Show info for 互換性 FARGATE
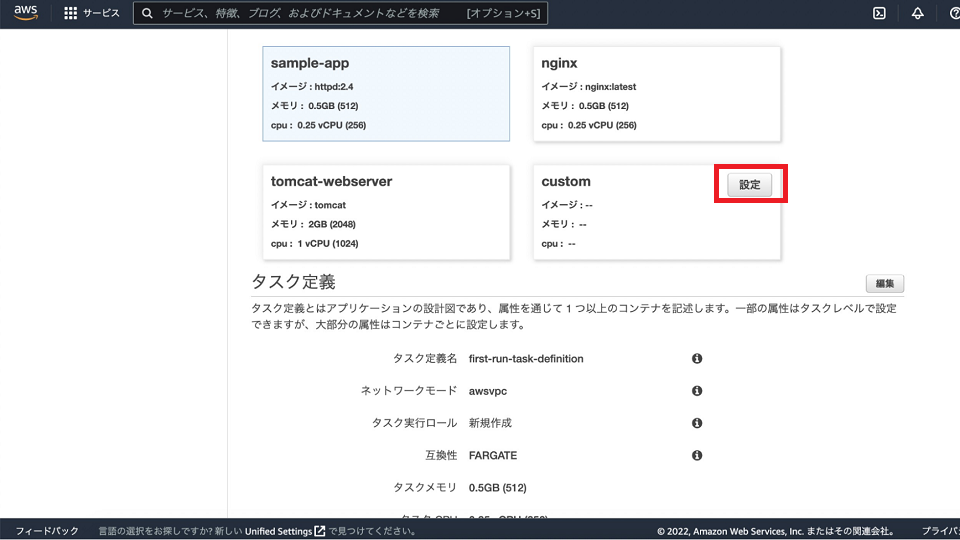This screenshot has width=960, height=540. click(x=697, y=455)
